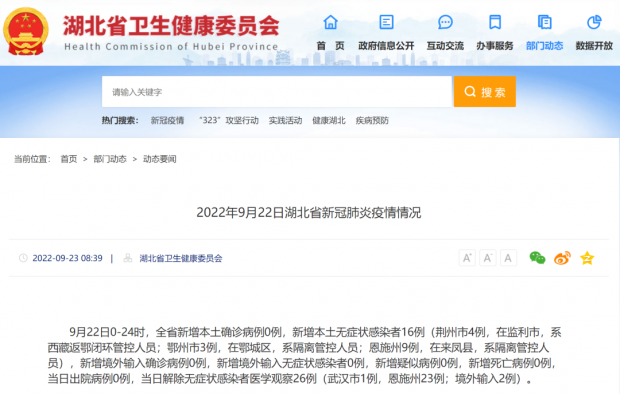Click the clock icon beside publish date
Viewport: 620px width, 394px height.
[23, 258]
